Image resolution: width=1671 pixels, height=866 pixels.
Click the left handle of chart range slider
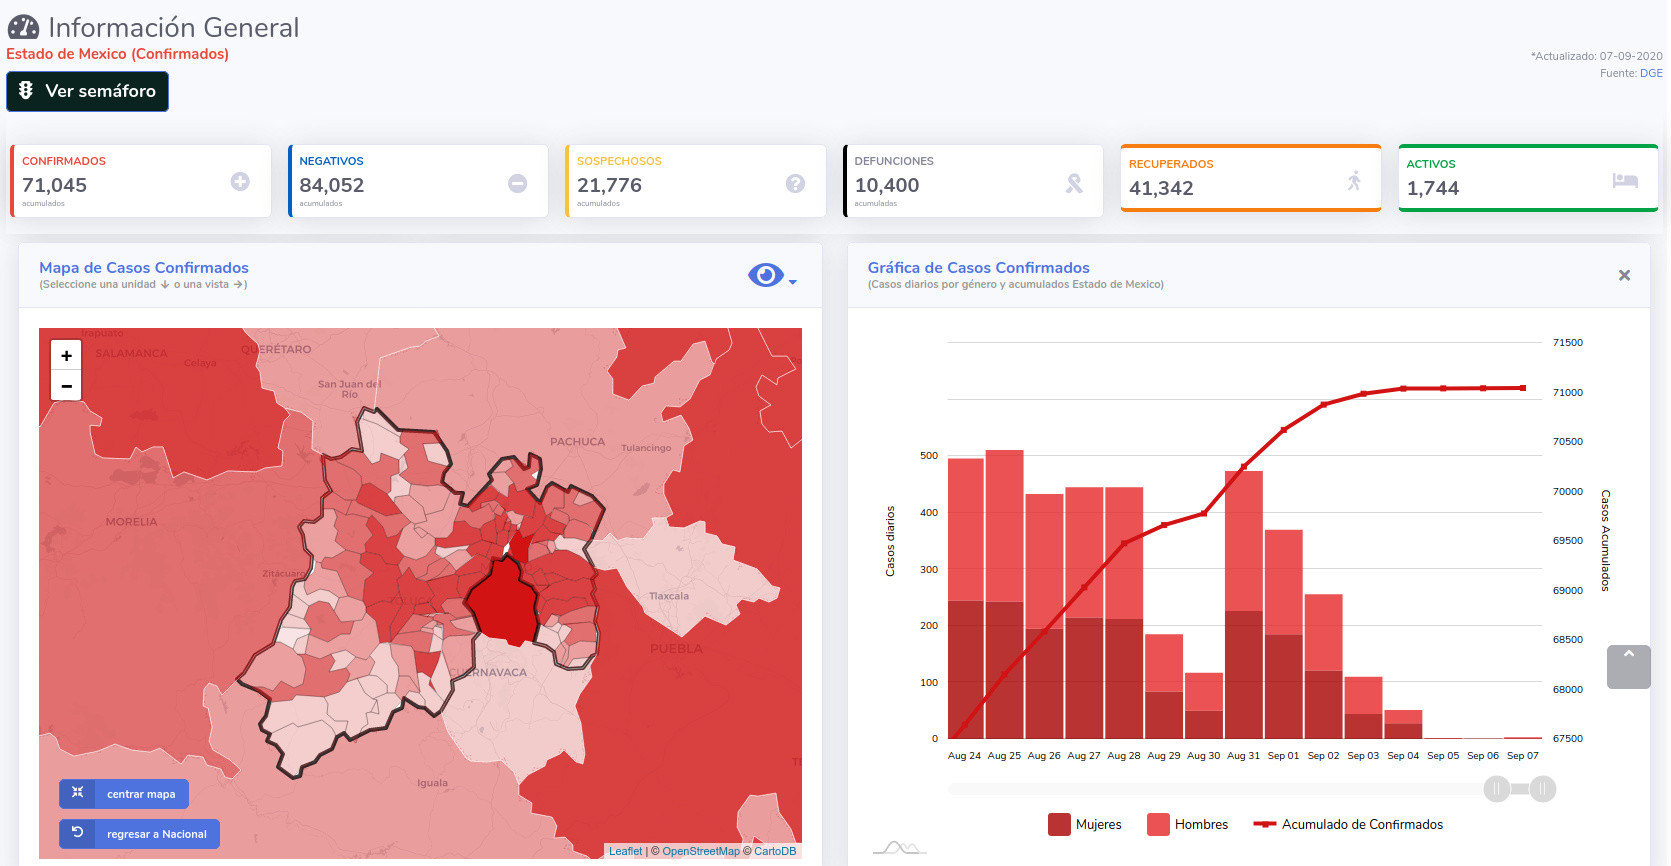tap(1496, 789)
